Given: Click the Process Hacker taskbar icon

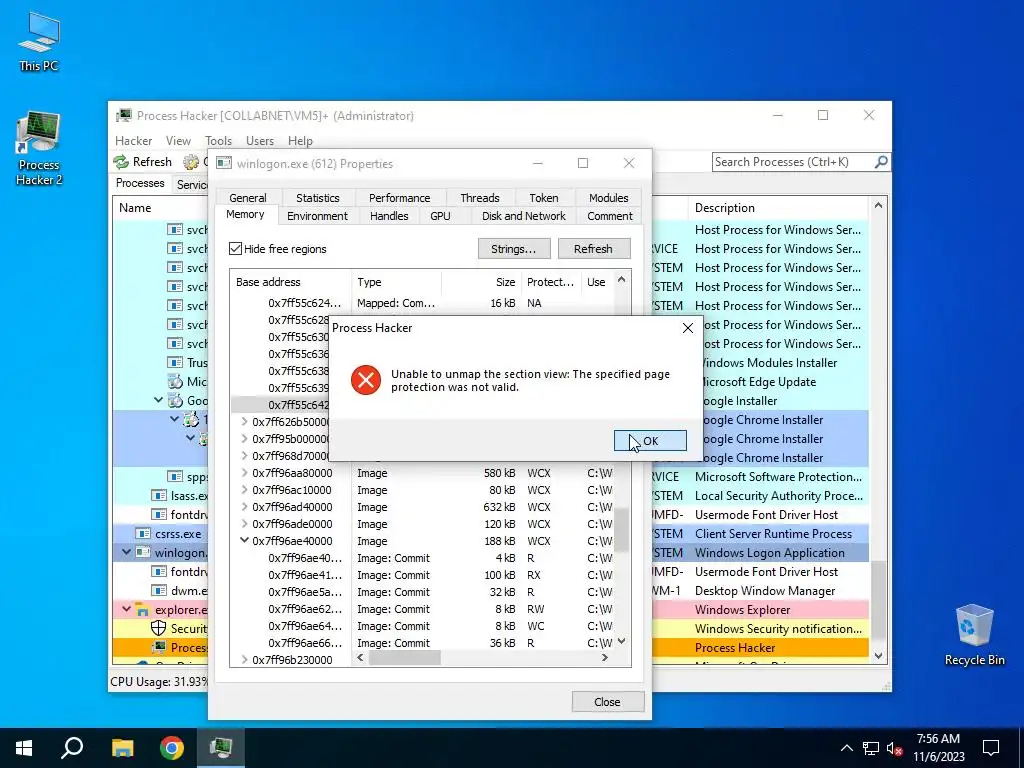Looking at the screenshot, I should pyautogui.click(x=221, y=748).
